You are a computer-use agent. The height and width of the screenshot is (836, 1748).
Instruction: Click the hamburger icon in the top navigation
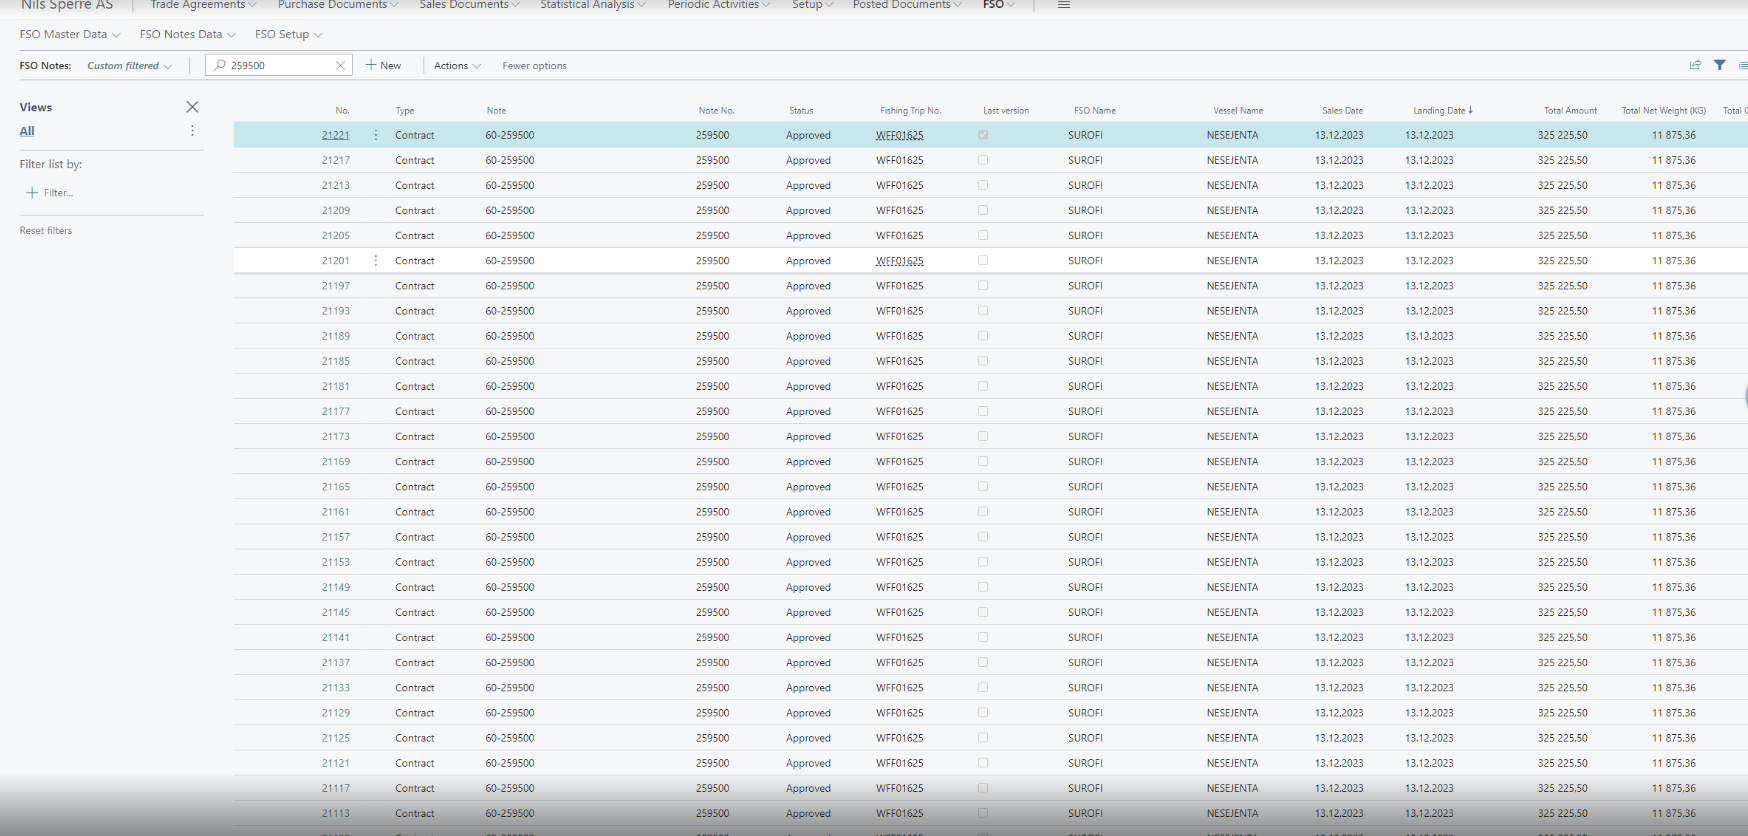(x=1064, y=5)
